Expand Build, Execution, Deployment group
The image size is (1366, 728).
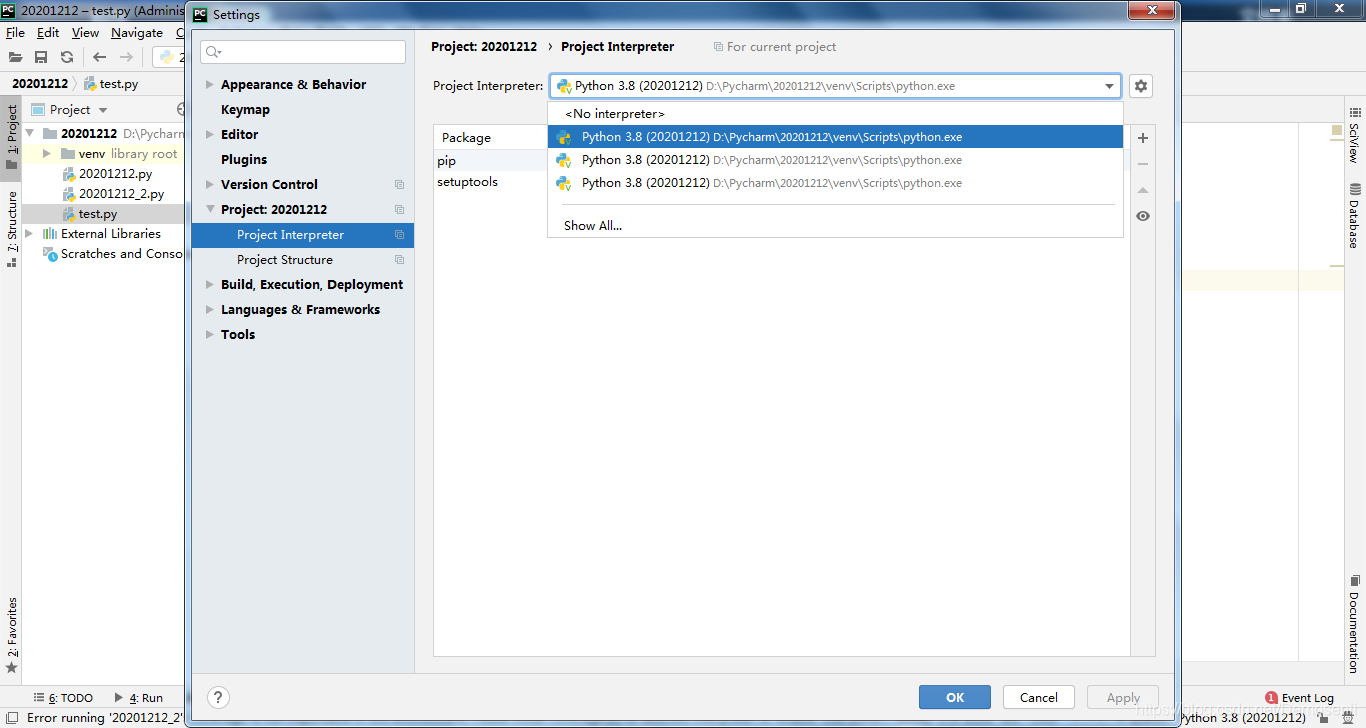pos(209,285)
